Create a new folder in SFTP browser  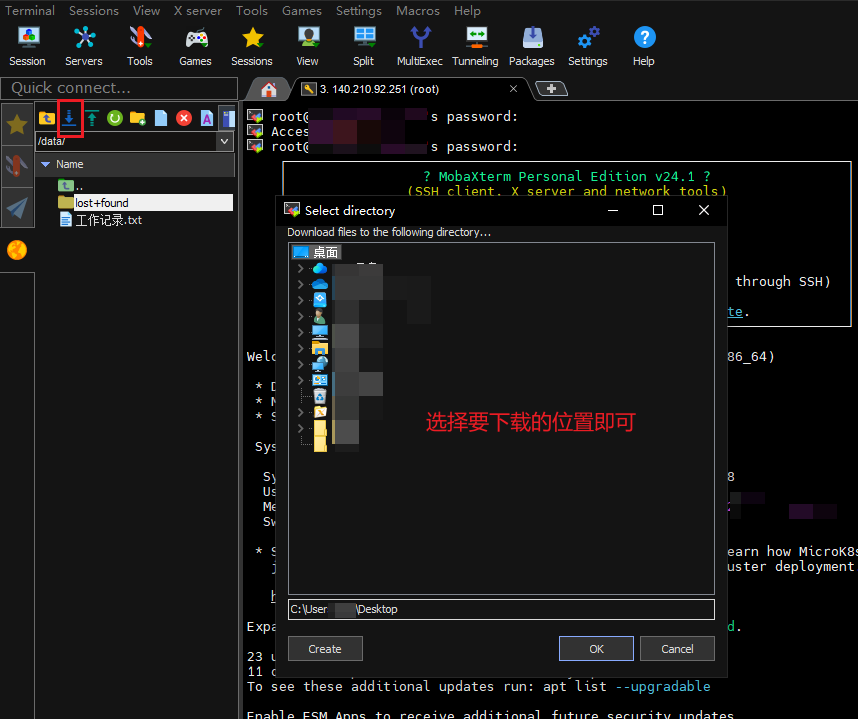pyautogui.click(x=138, y=118)
